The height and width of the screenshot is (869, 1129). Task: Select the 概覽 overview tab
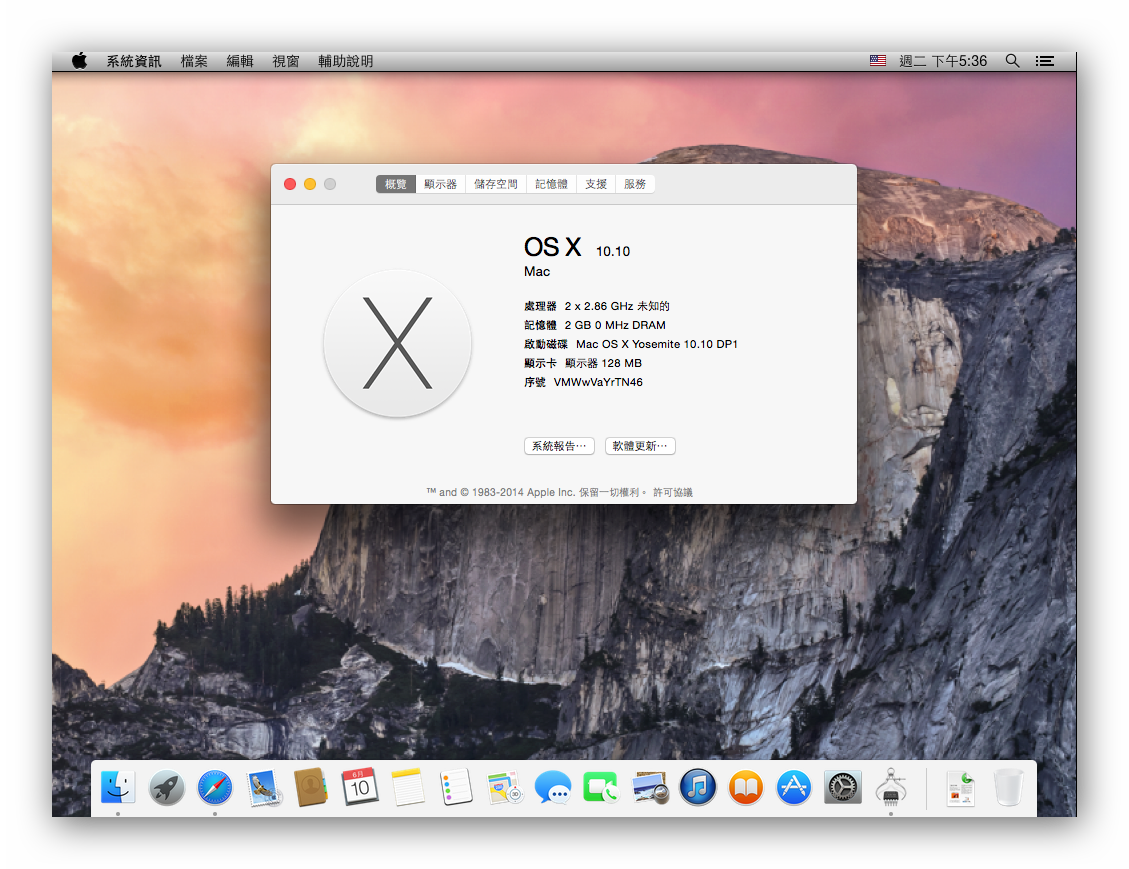tap(395, 184)
